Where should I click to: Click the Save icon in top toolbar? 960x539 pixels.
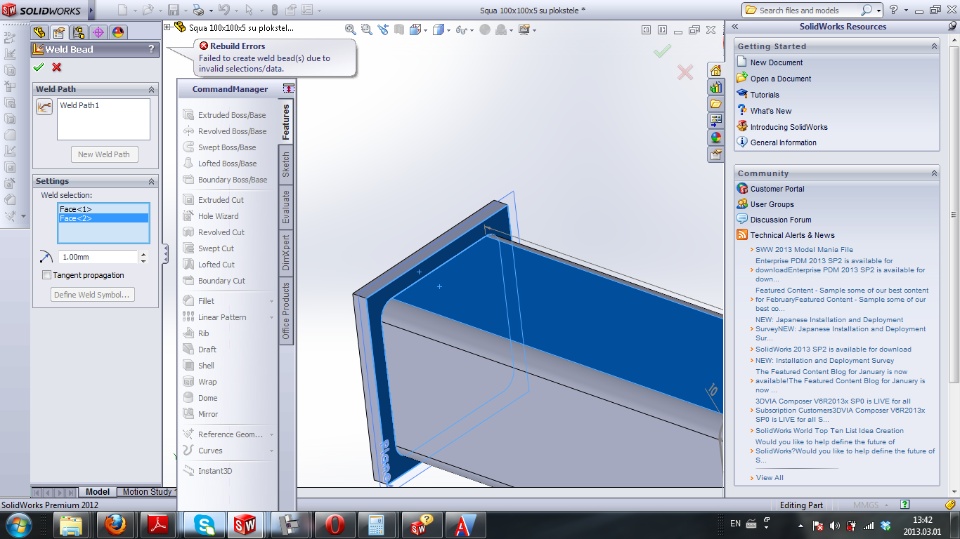(x=173, y=10)
